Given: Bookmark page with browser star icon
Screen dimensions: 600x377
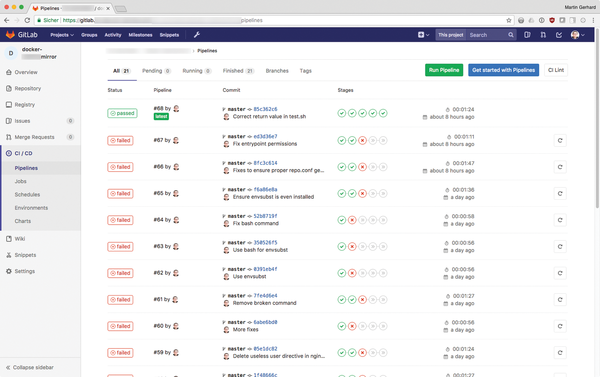Looking at the screenshot, I should [509, 20].
